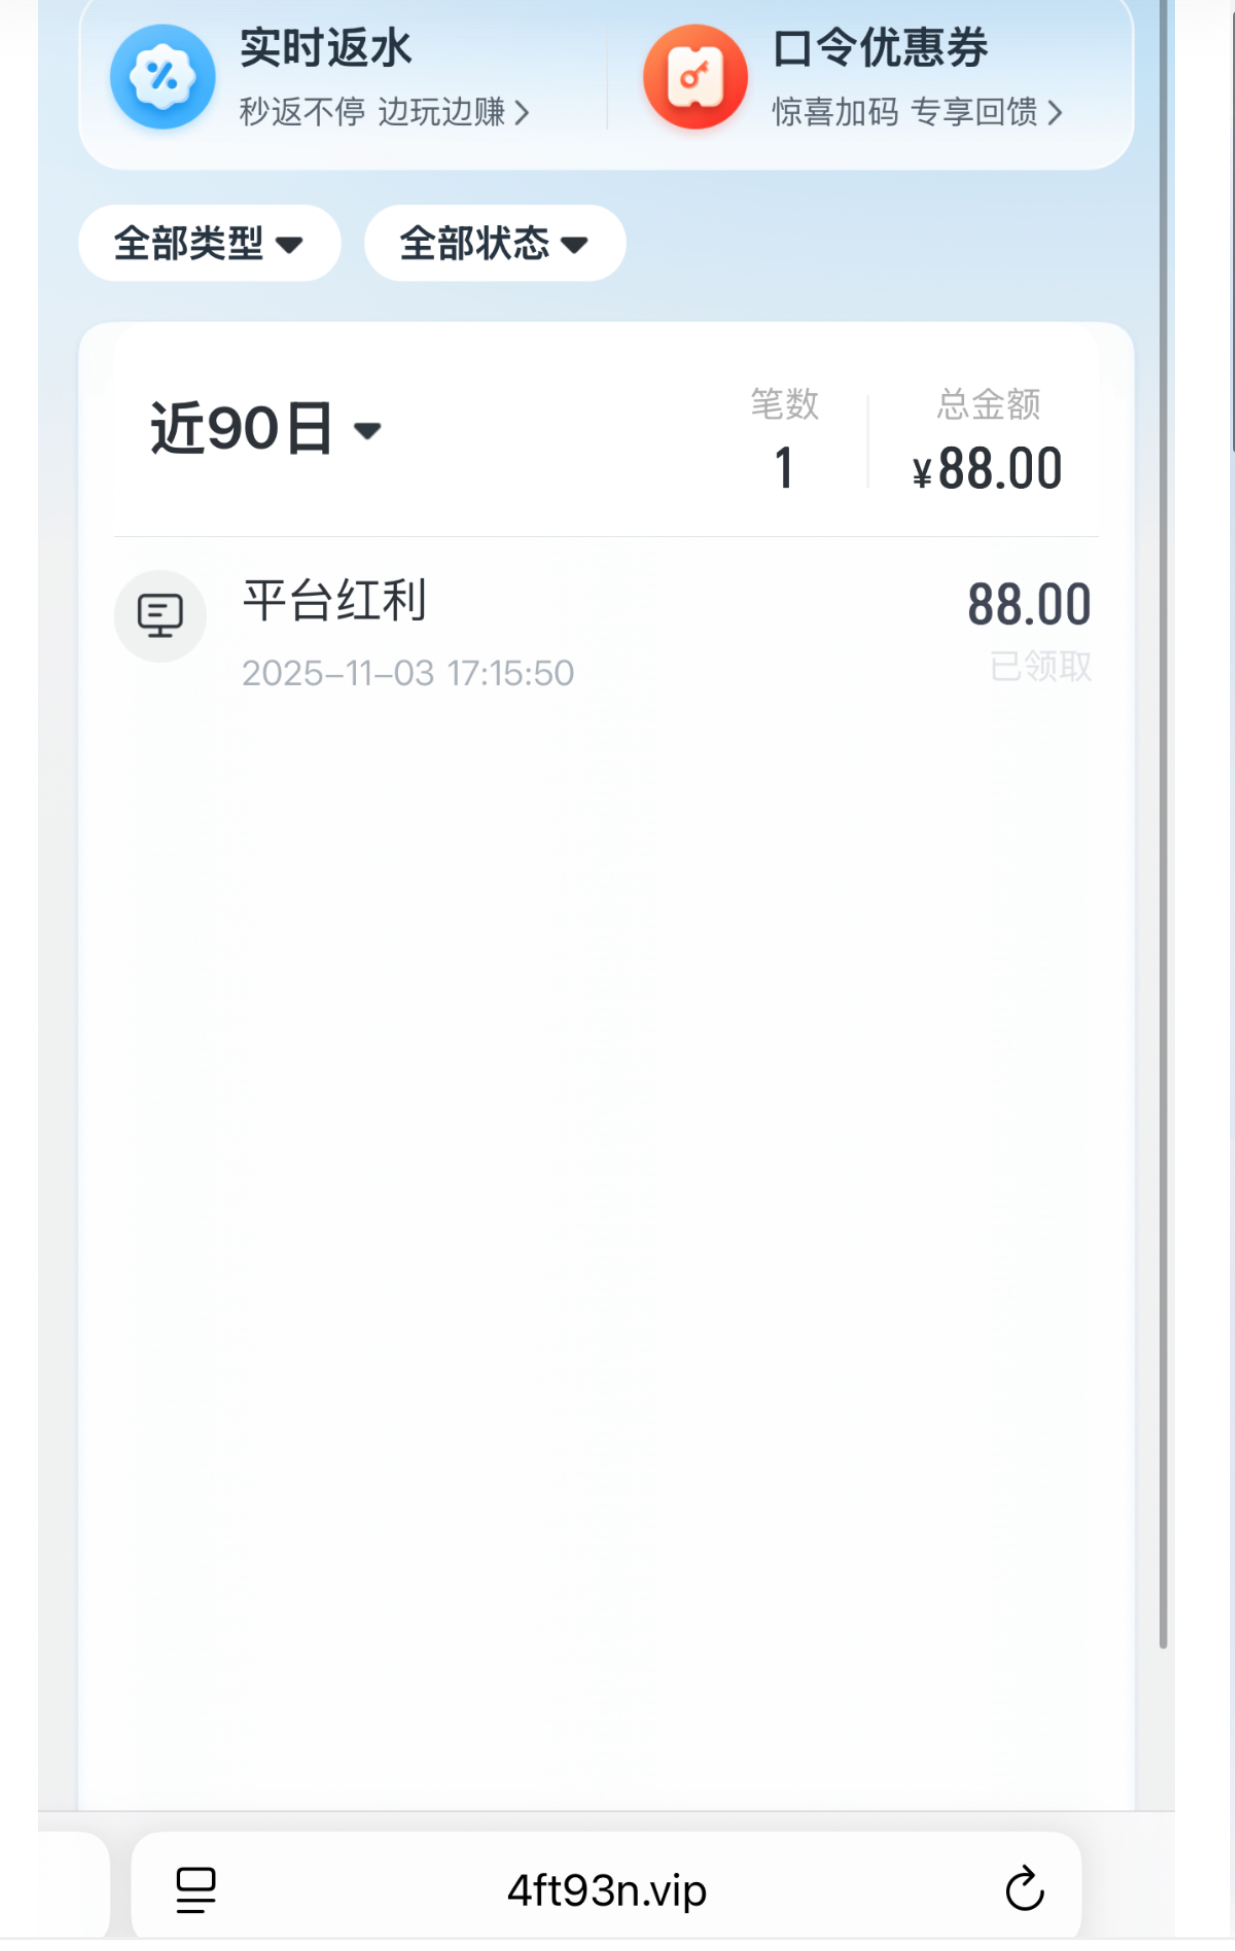Image resolution: width=1235 pixels, height=1951 pixels.
Task: Click the 2025-11-03 17:15:50 timestamp
Action: tap(408, 674)
